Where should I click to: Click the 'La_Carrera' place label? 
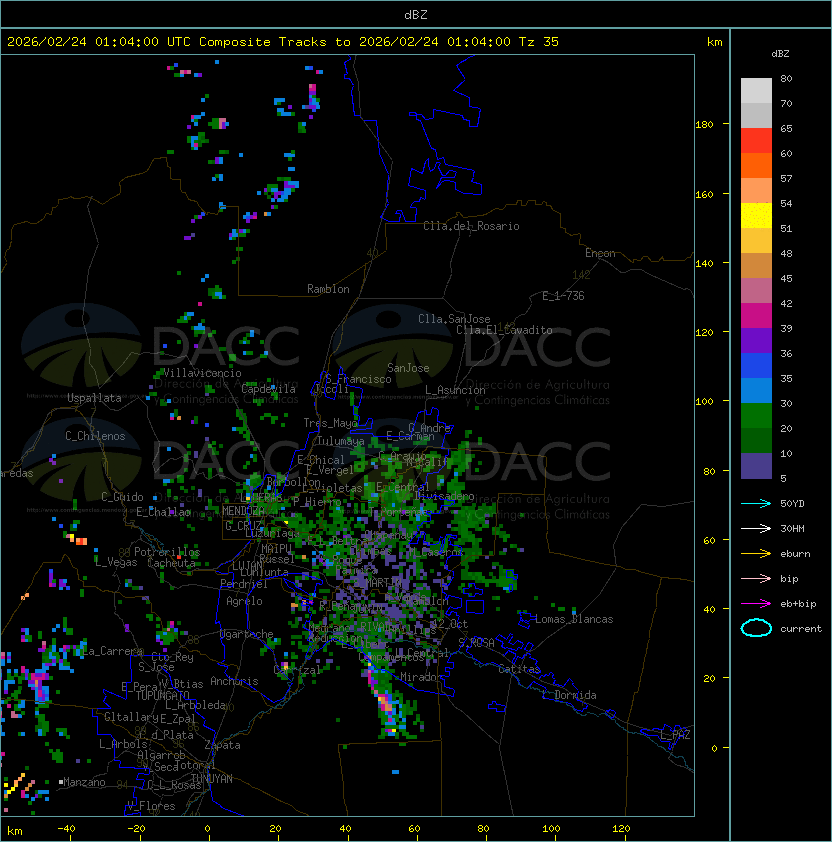(x=113, y=651)
